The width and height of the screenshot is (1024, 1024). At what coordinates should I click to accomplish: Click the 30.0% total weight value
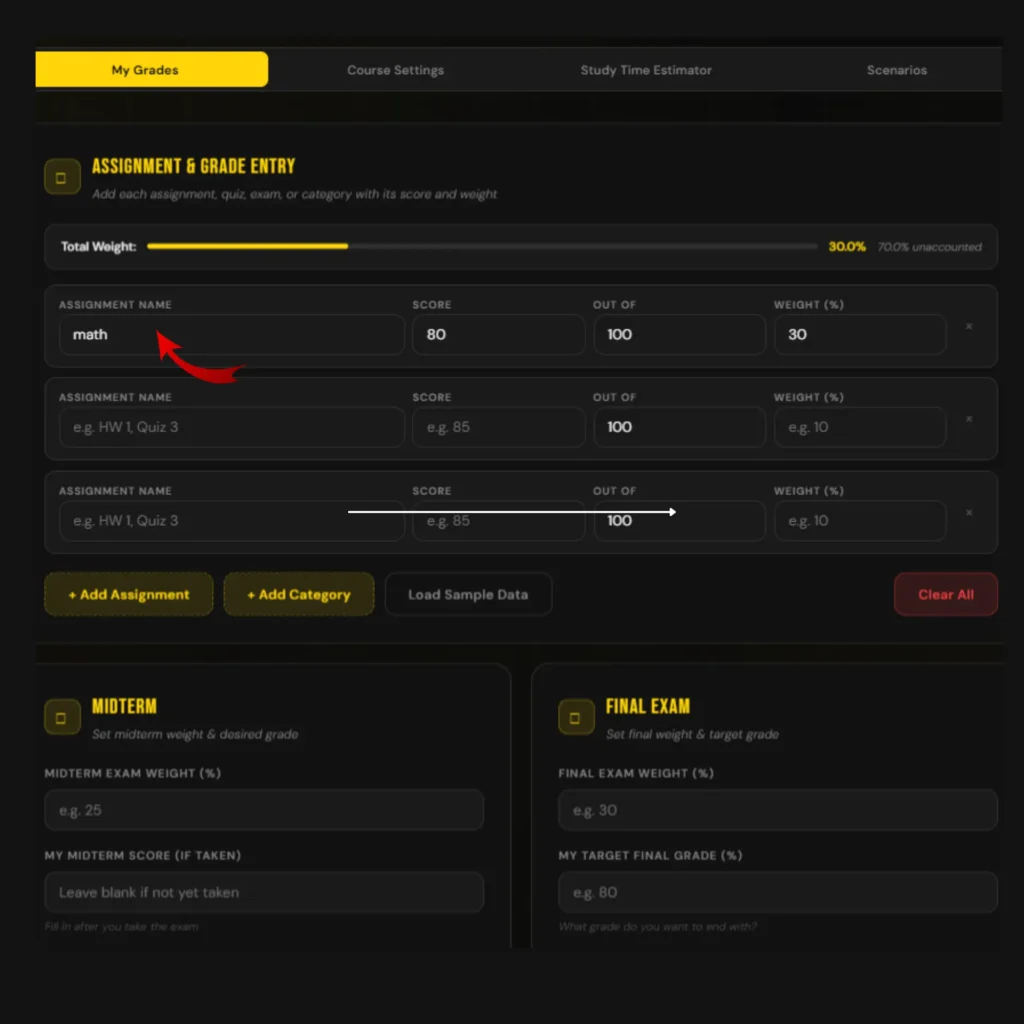[x=846, y=247]
